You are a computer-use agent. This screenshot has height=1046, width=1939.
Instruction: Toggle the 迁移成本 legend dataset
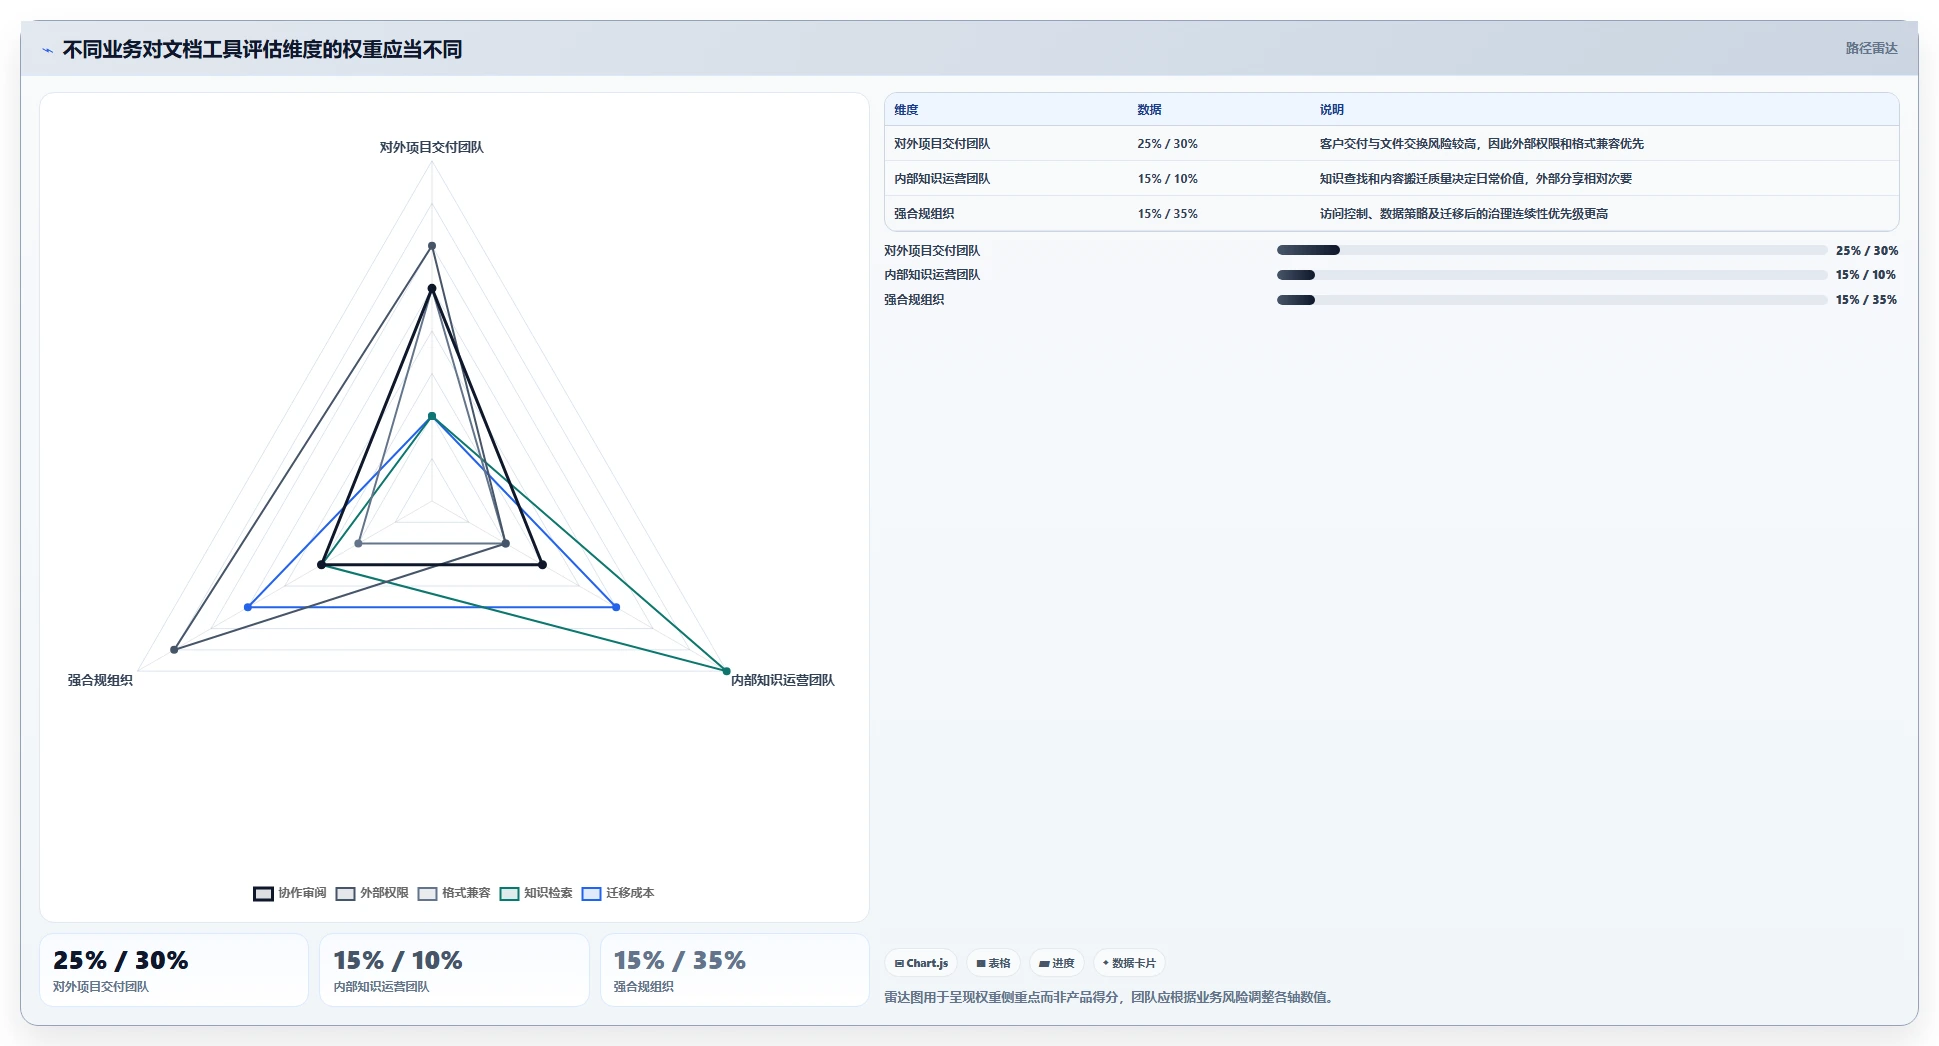[x=618, y=893]
